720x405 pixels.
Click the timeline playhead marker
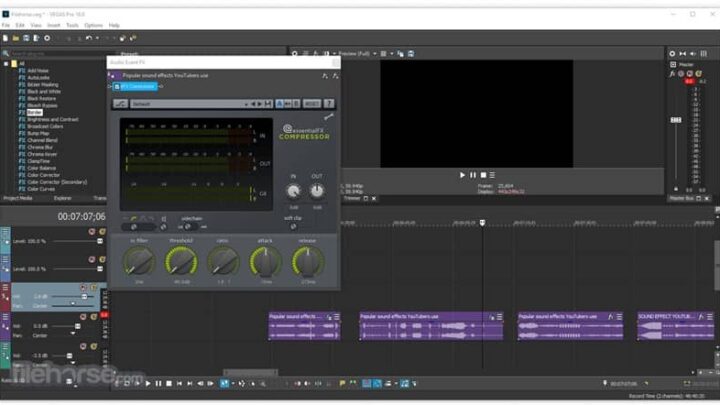click(x=482, y=223)
